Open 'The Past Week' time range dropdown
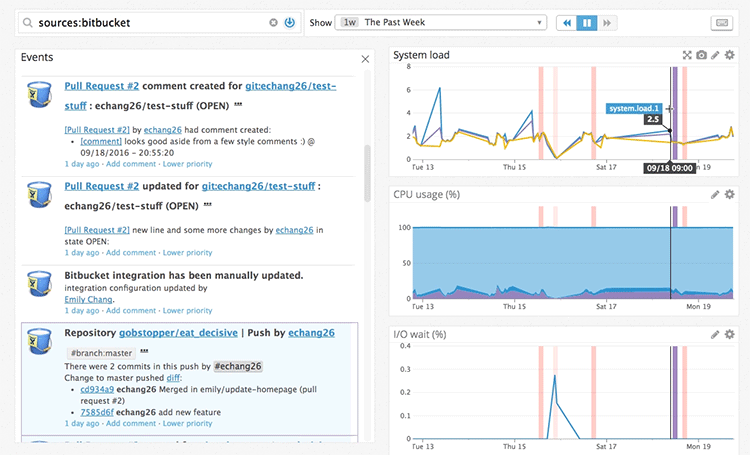 coord(442,22)
